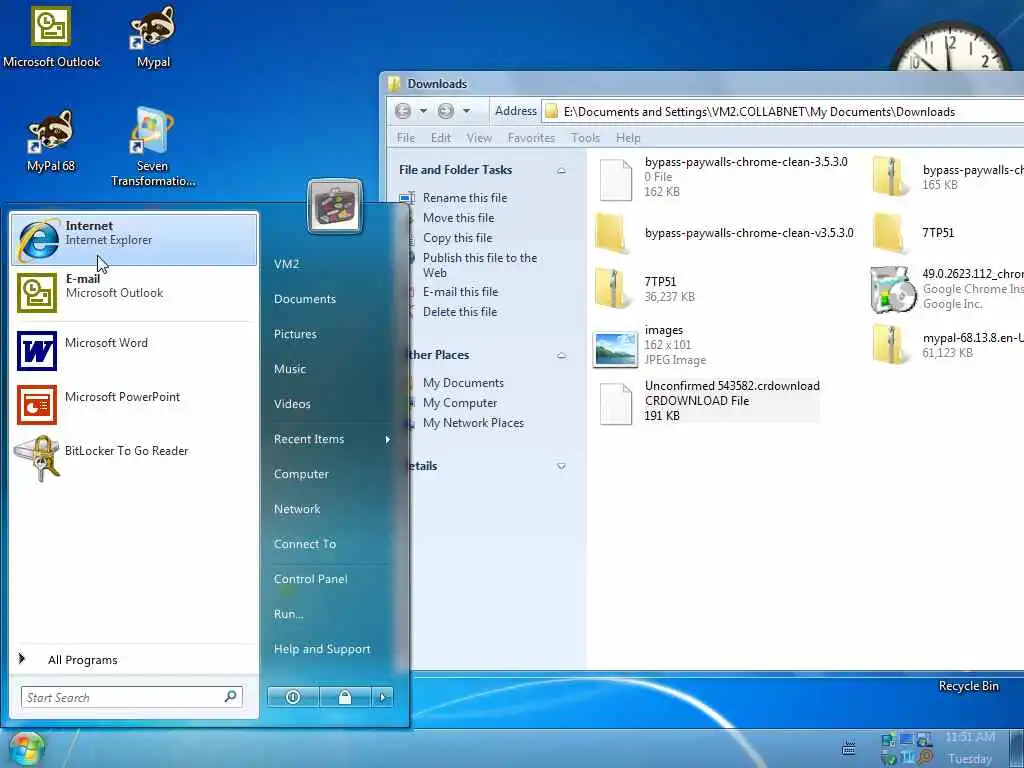This screenshot has height=768, width=1024.
Task: Open the Edit menu in Downloads
Action: point(441,138)
